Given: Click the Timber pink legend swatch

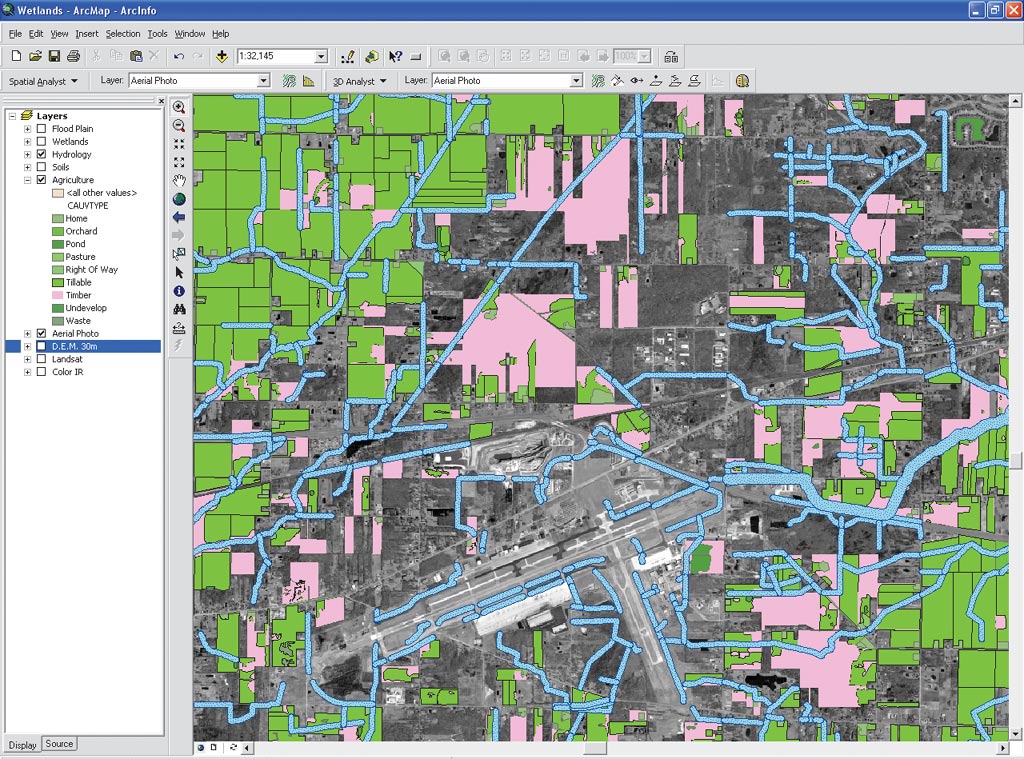Looking at the screenshot, I should (57, 295).
